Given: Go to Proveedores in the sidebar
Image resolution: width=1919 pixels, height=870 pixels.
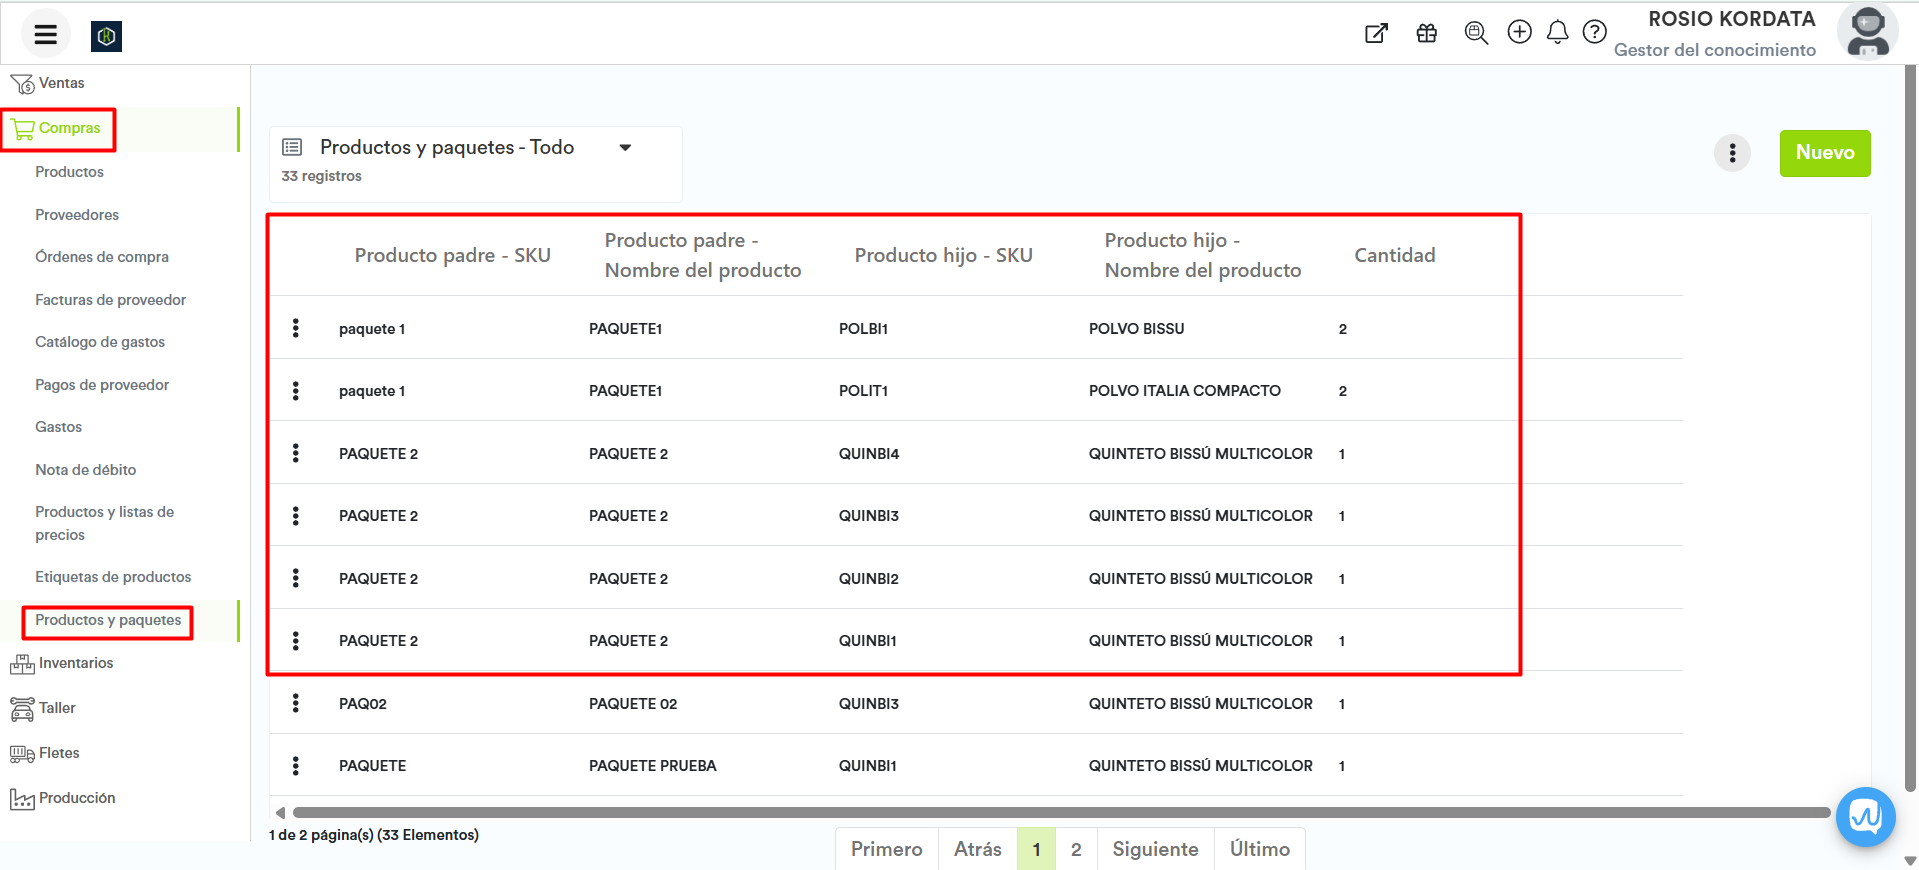Looking at the screenshot, I should (x=77, y=215).
